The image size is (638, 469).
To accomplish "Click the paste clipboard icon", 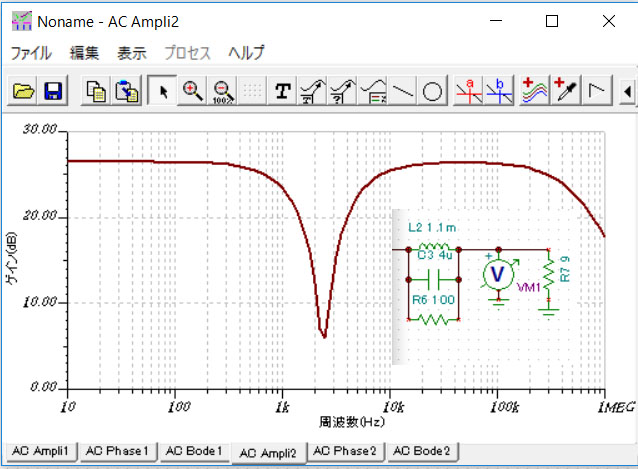I will 127,91.
